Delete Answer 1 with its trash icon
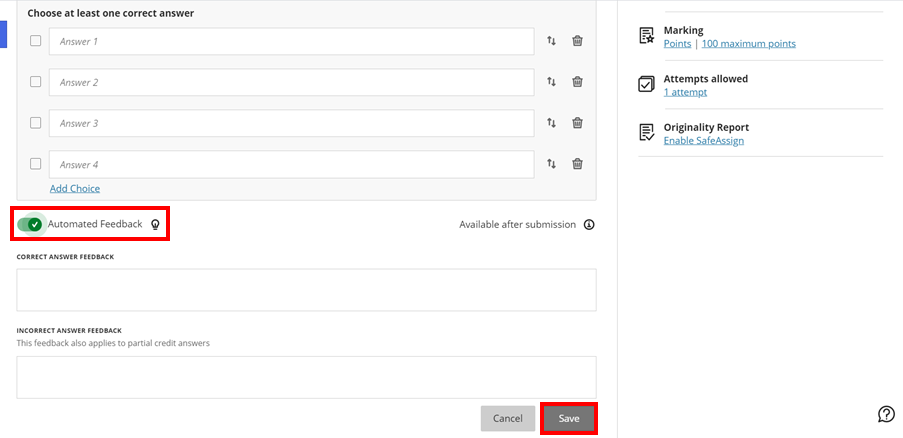 tap(577, 41)
